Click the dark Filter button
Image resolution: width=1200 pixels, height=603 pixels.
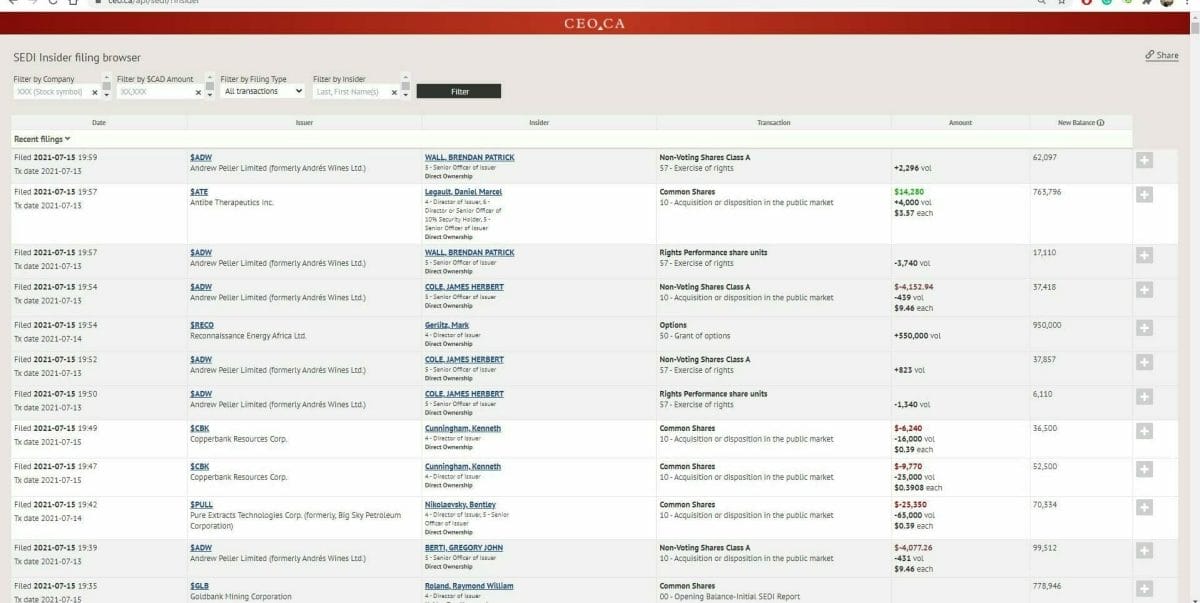[459, 91]
